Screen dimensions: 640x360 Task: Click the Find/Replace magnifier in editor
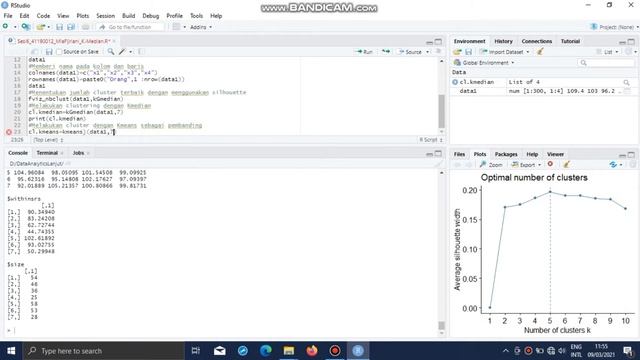point(111,52)
